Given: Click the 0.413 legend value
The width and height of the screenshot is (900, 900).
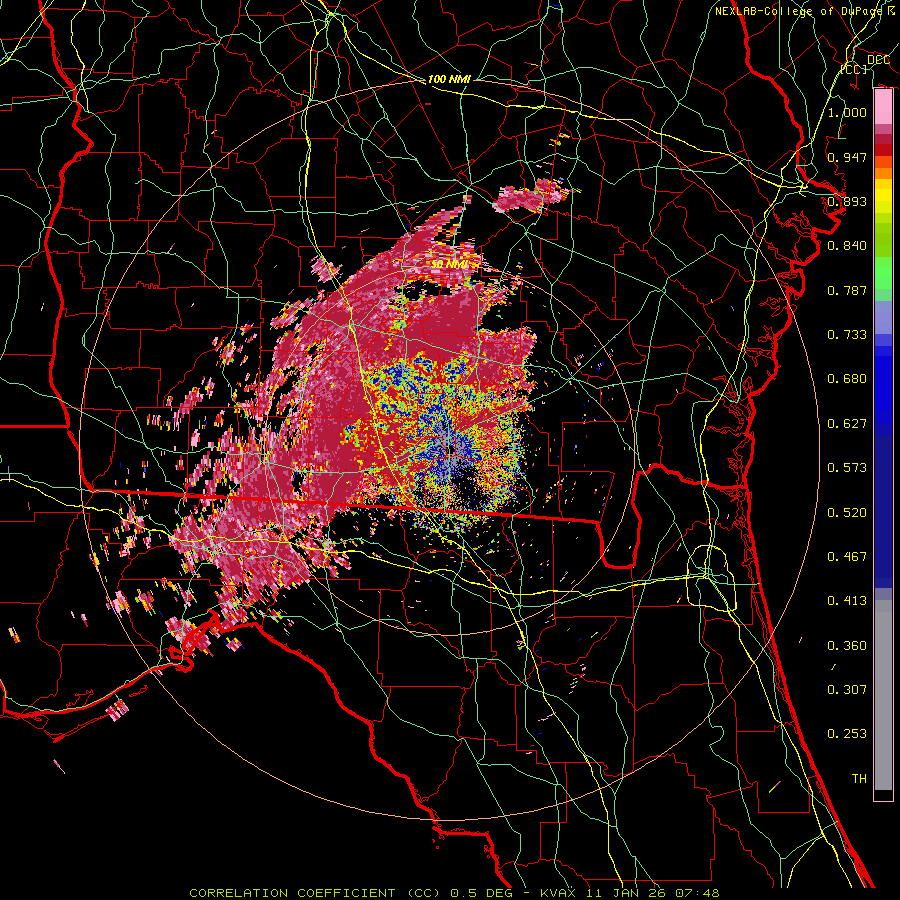Looking at the screenshot, I should pos(847,601).
